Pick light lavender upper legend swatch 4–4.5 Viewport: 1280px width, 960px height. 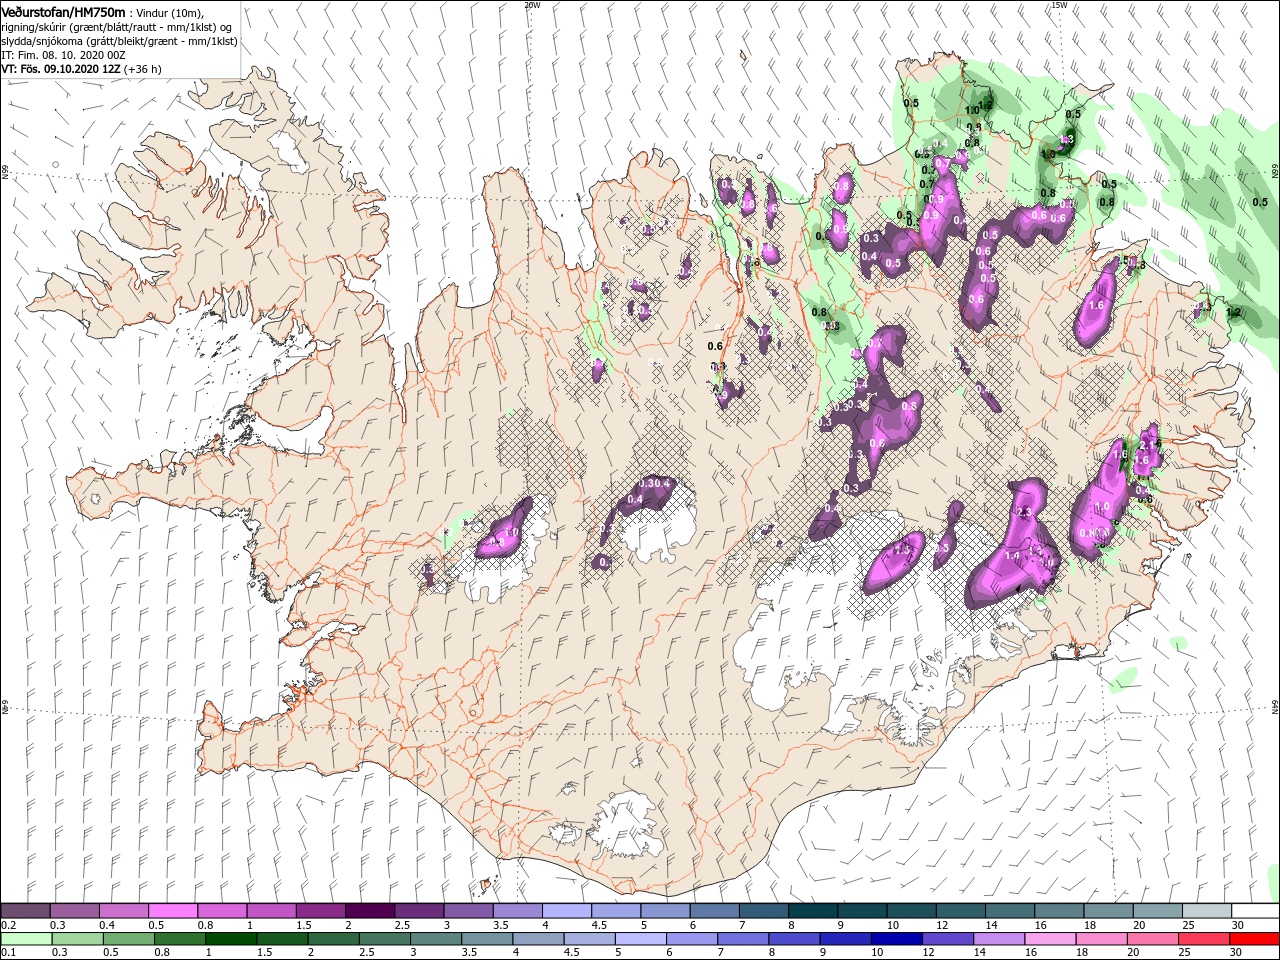pos(566,911)
